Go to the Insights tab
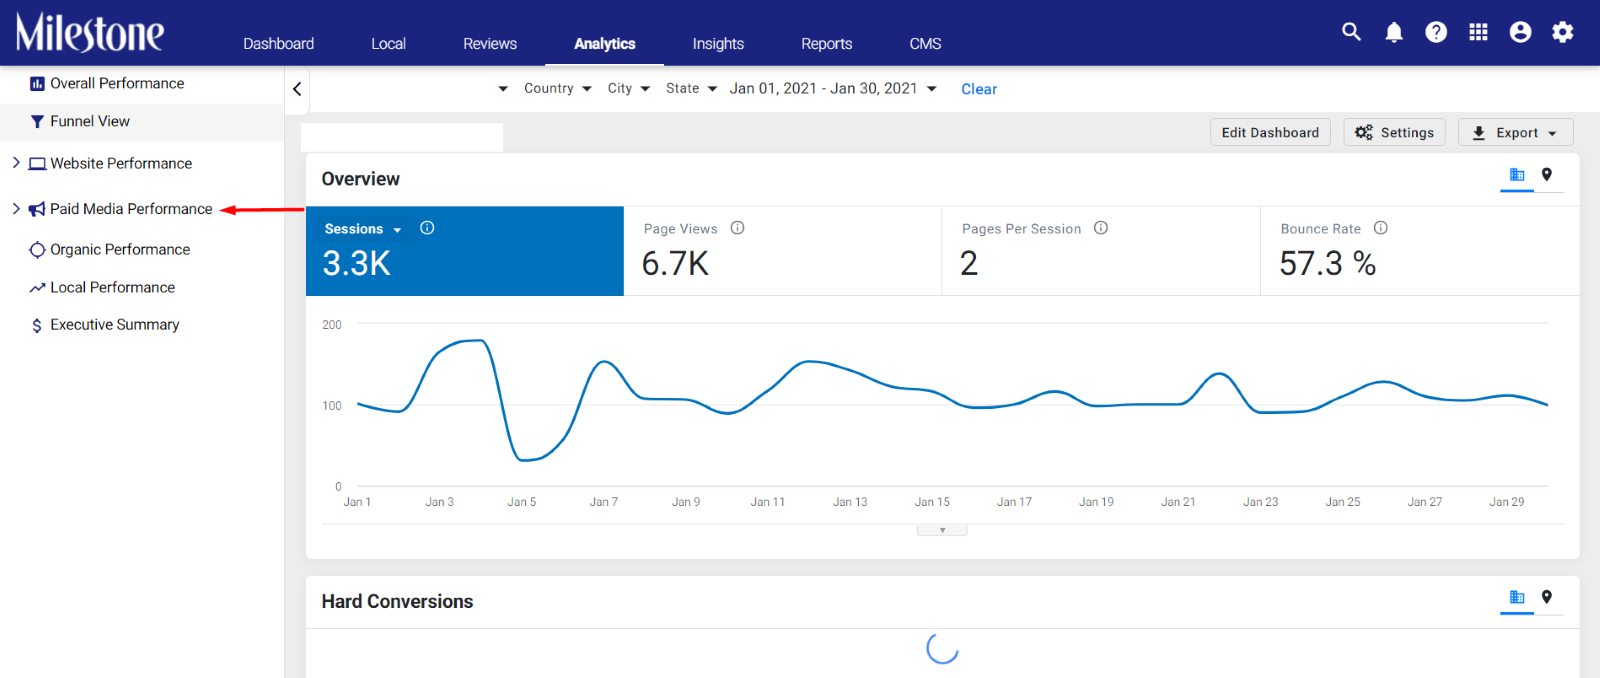This screenshot has height=678, width=1600. [x=718, y=44]
